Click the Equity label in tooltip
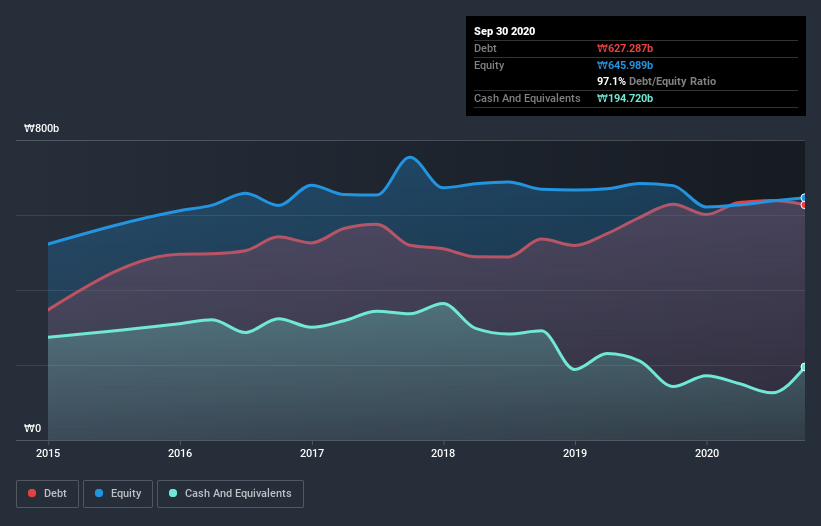This screenshot has height=526, width=821. coord(489,65)
